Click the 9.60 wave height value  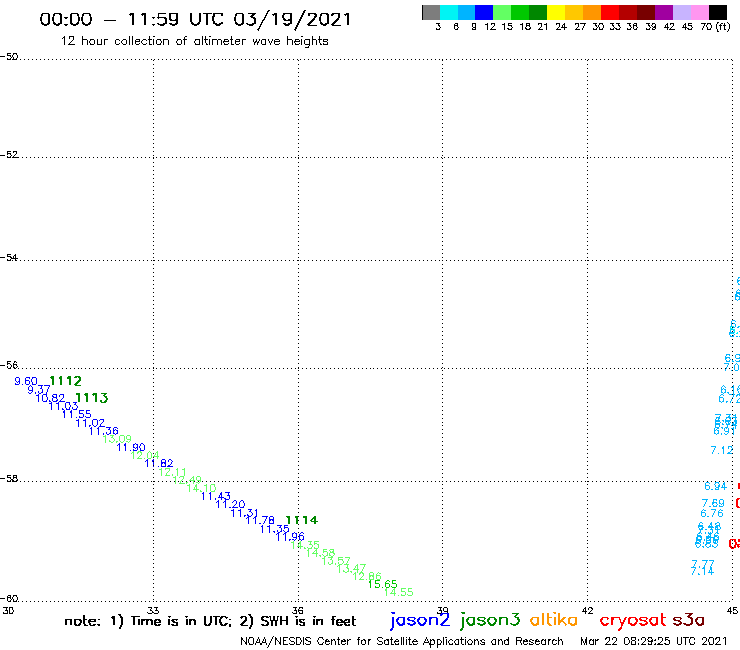[x=26, y=381]
